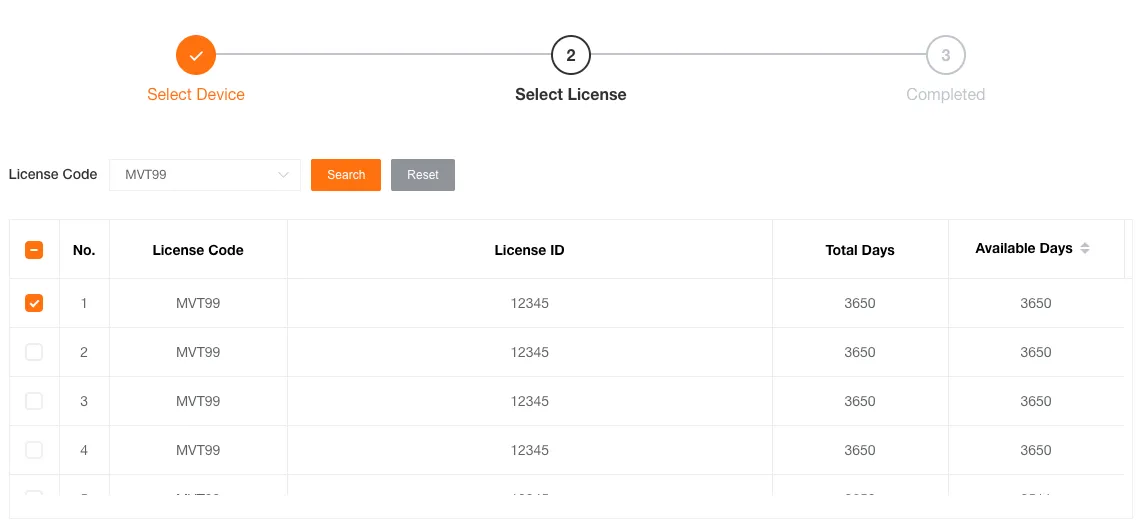Click the Completed step label
Viewport: 1145px width, 528px height.
[945, 94]
